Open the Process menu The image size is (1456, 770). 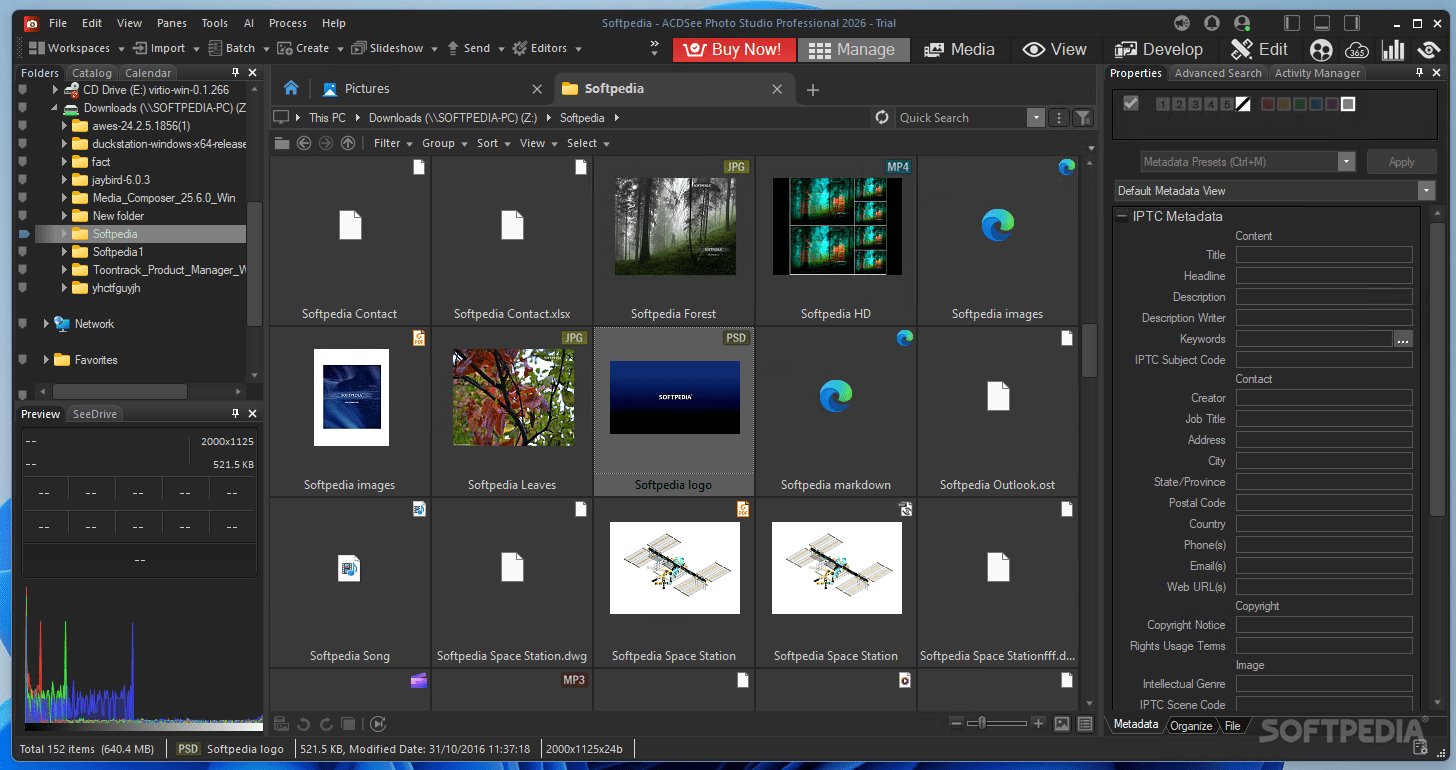click(x=287, y=22)
